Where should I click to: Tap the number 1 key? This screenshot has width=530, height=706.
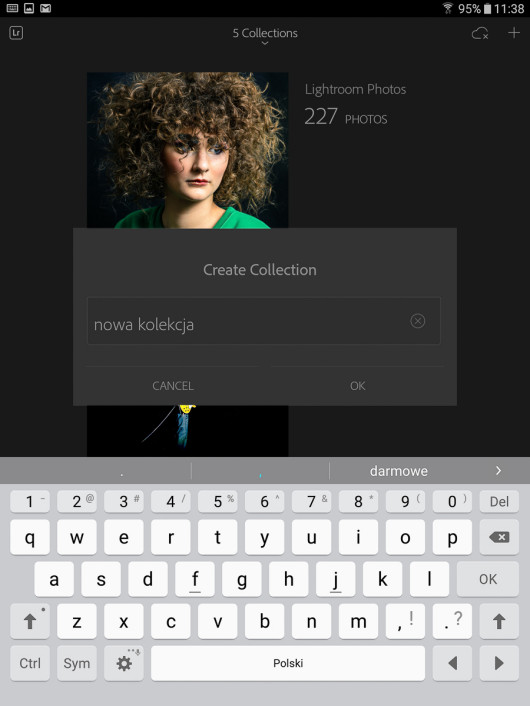click(x=30, y=502)
